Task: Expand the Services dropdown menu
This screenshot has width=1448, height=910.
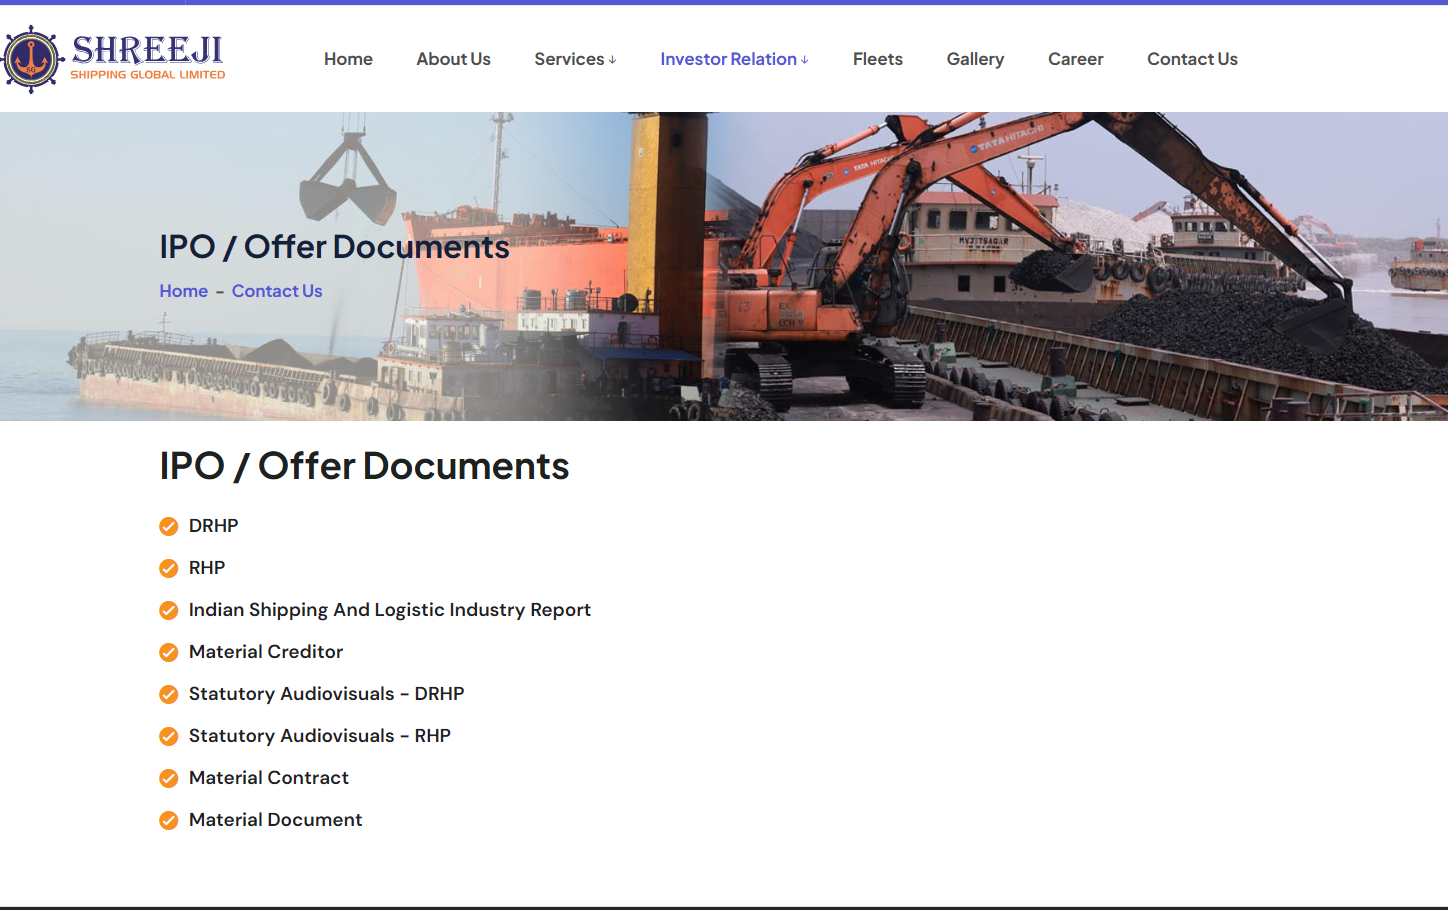Action: coord(569,59)
